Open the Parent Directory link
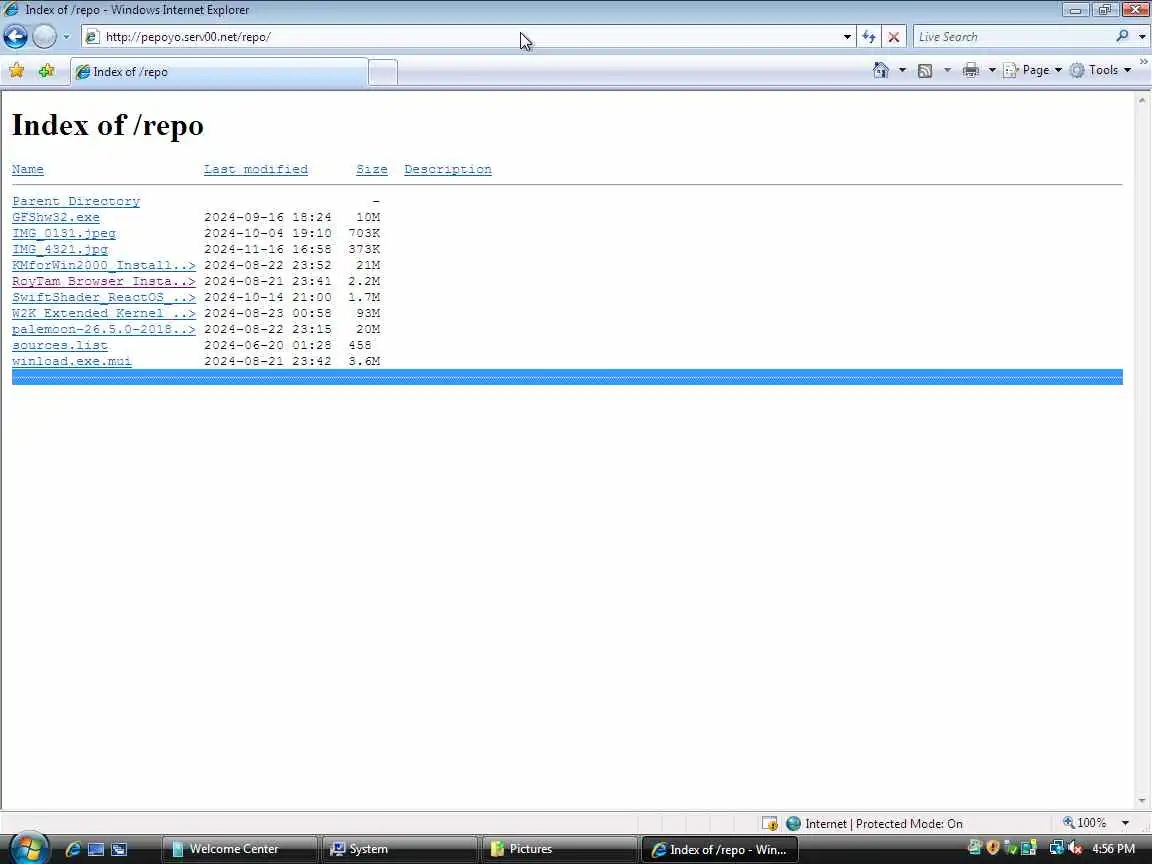 click(x=76, y=201)
